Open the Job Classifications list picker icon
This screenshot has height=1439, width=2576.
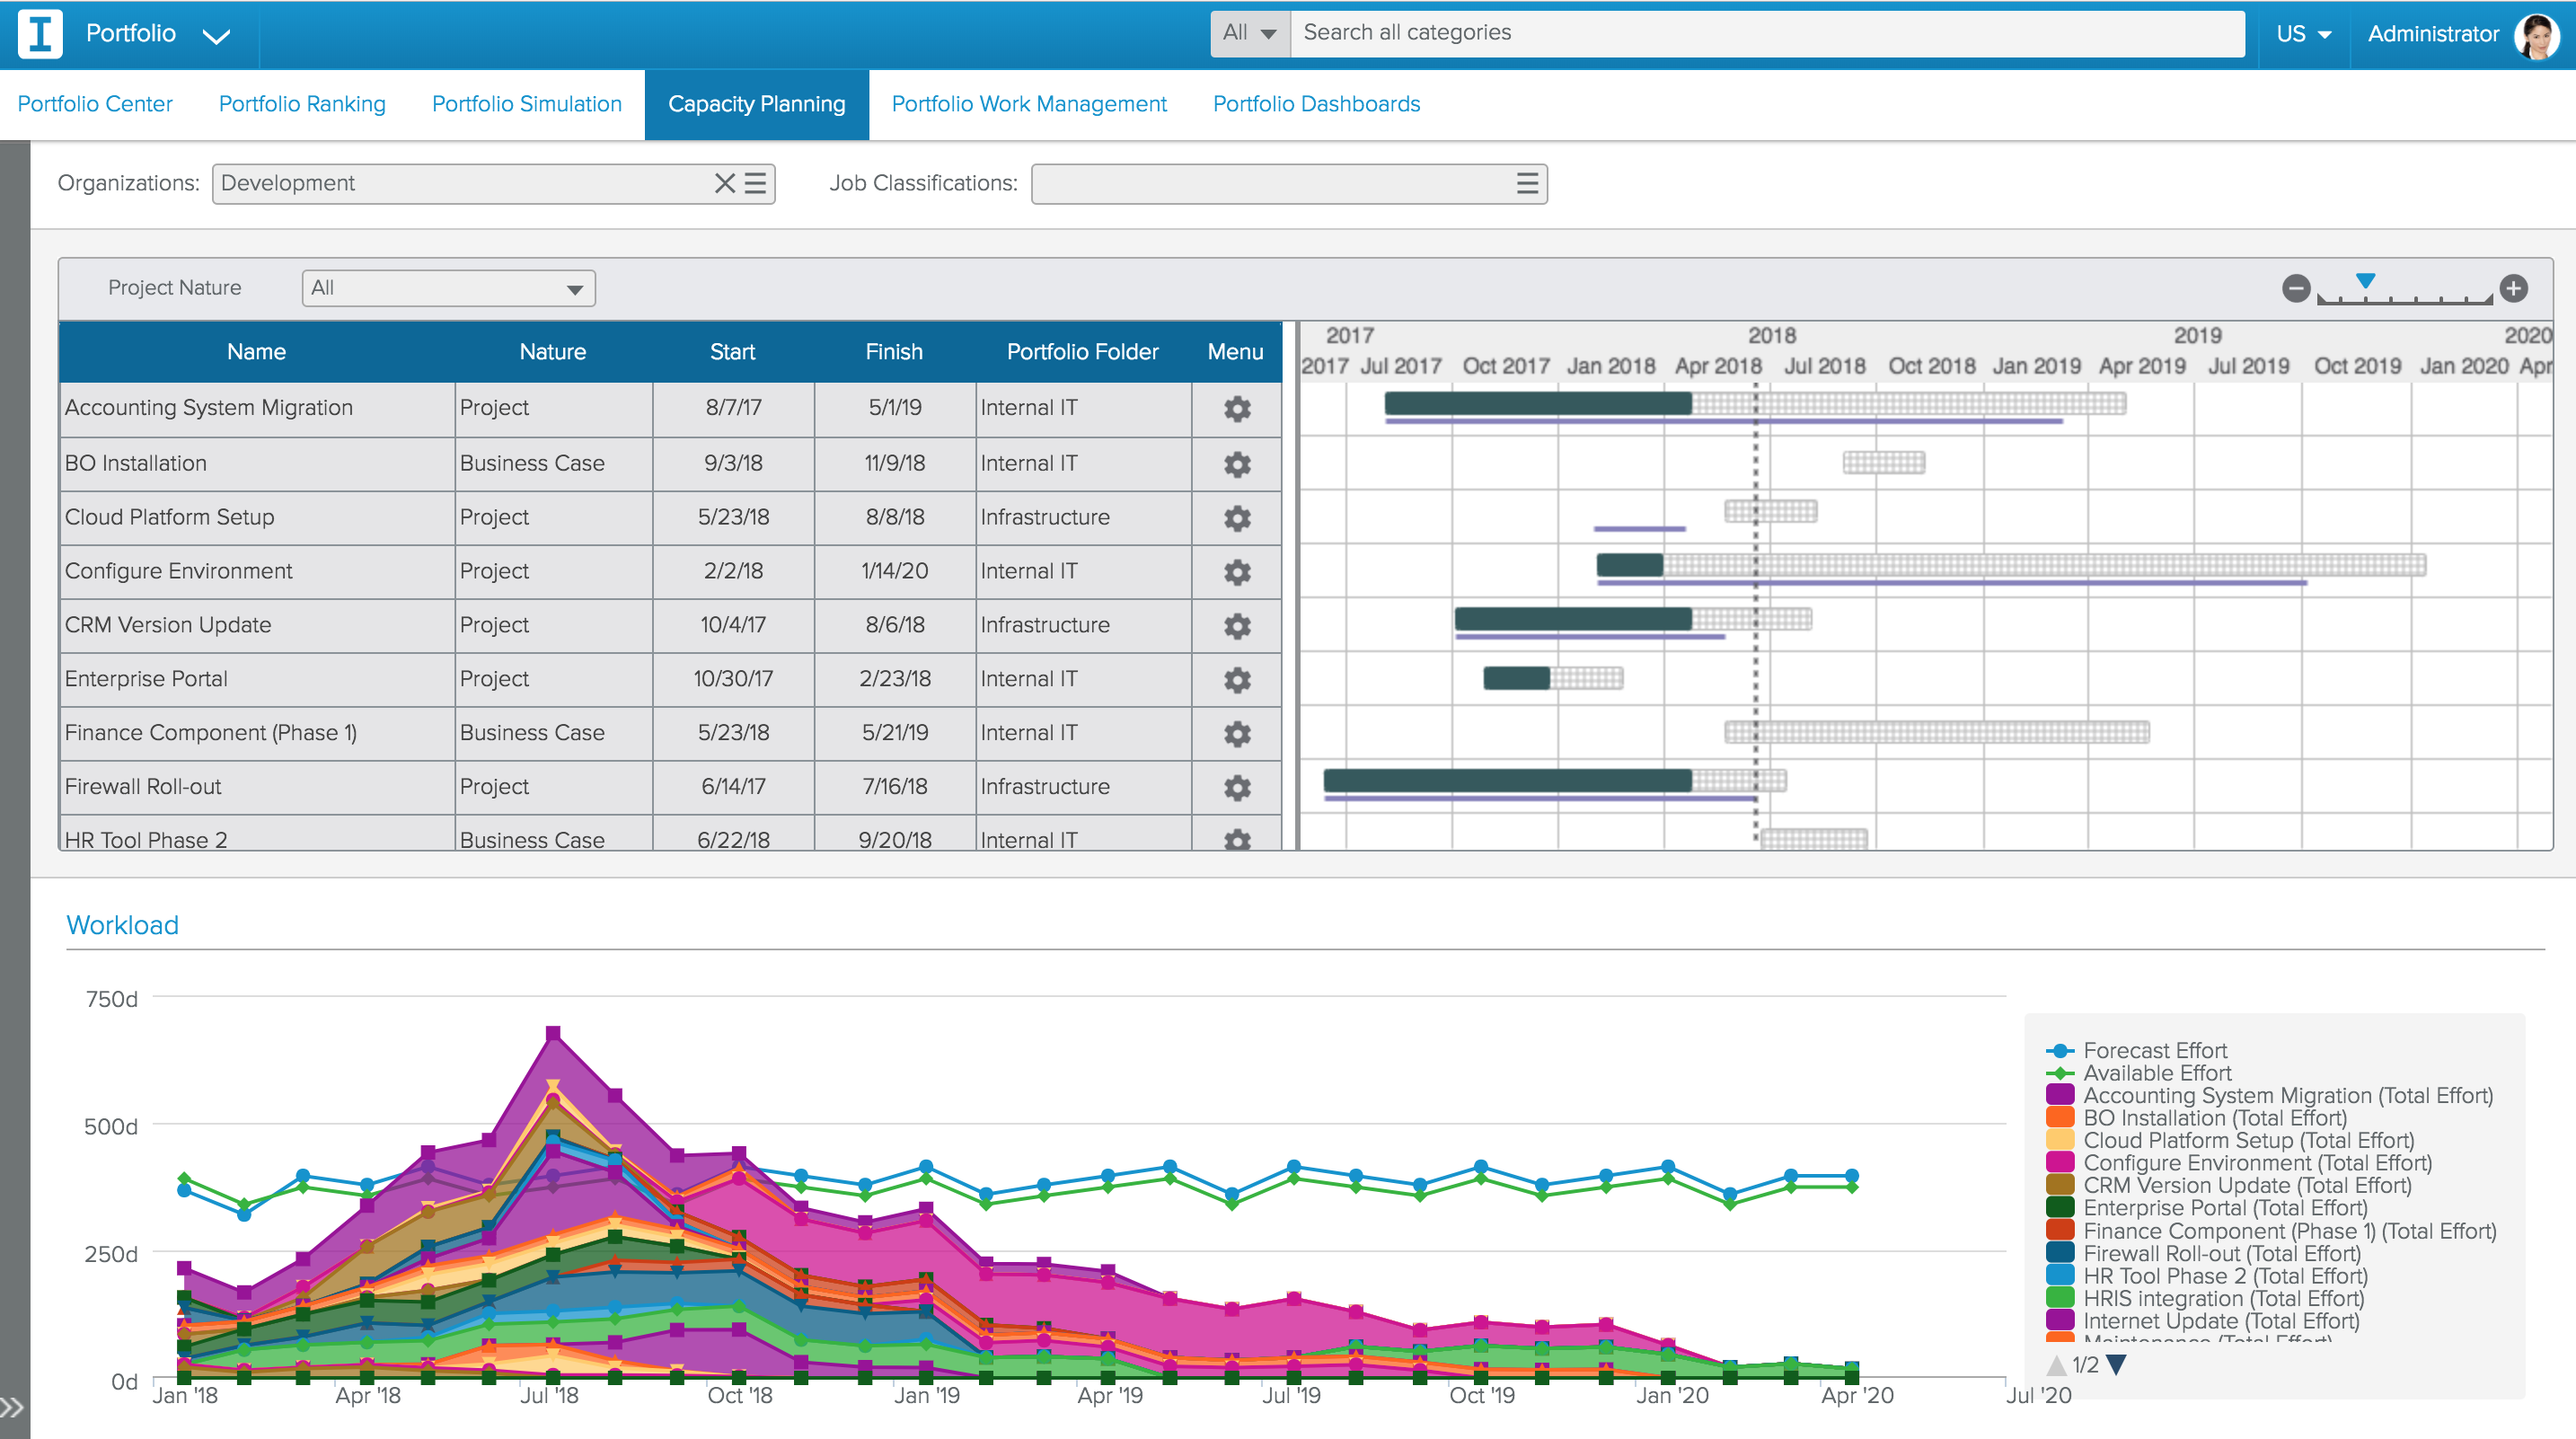(x=1527, y=183)
